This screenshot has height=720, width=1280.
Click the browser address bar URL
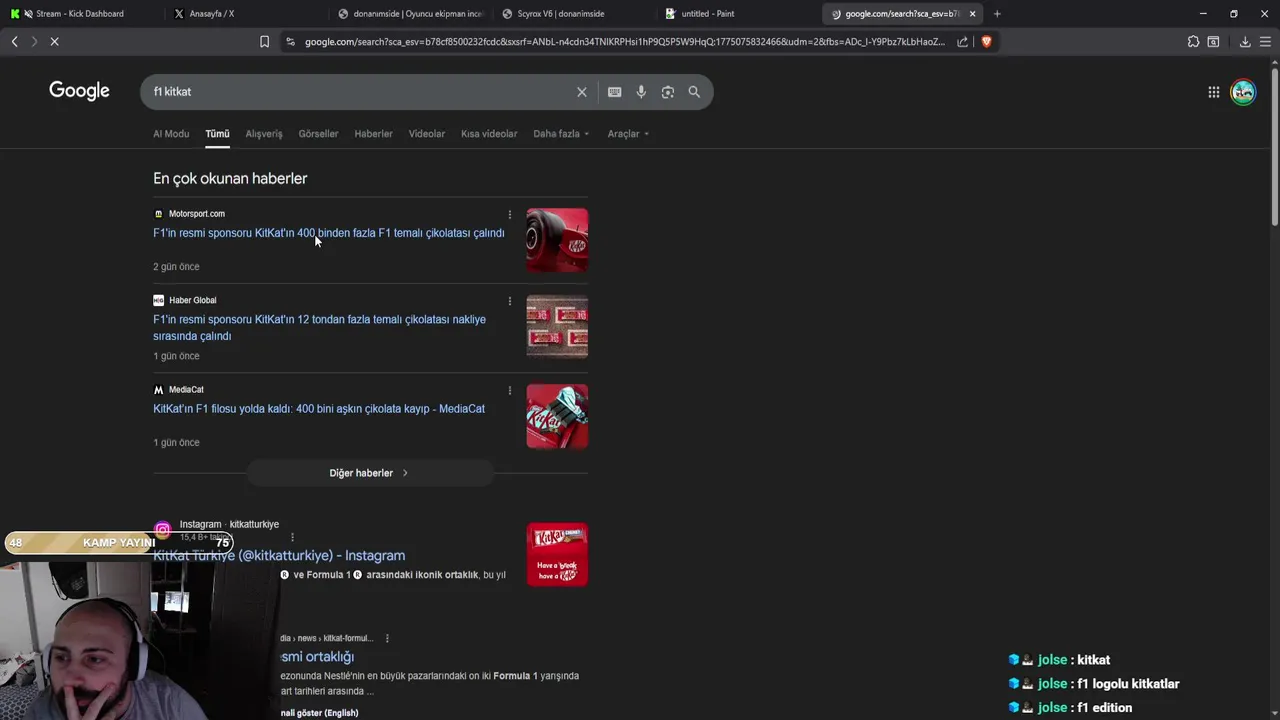(624, 42)
